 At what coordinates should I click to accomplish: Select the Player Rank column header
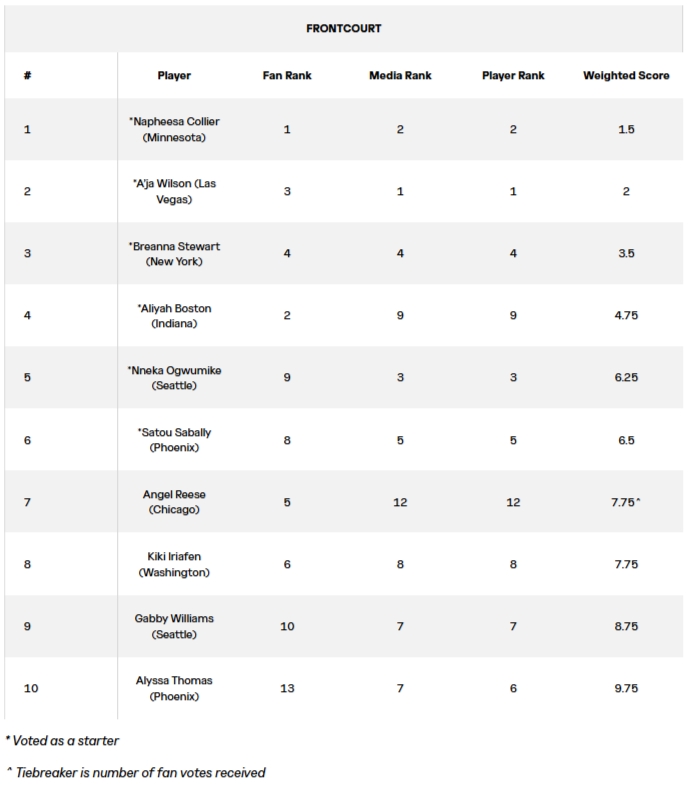point(513,75)
